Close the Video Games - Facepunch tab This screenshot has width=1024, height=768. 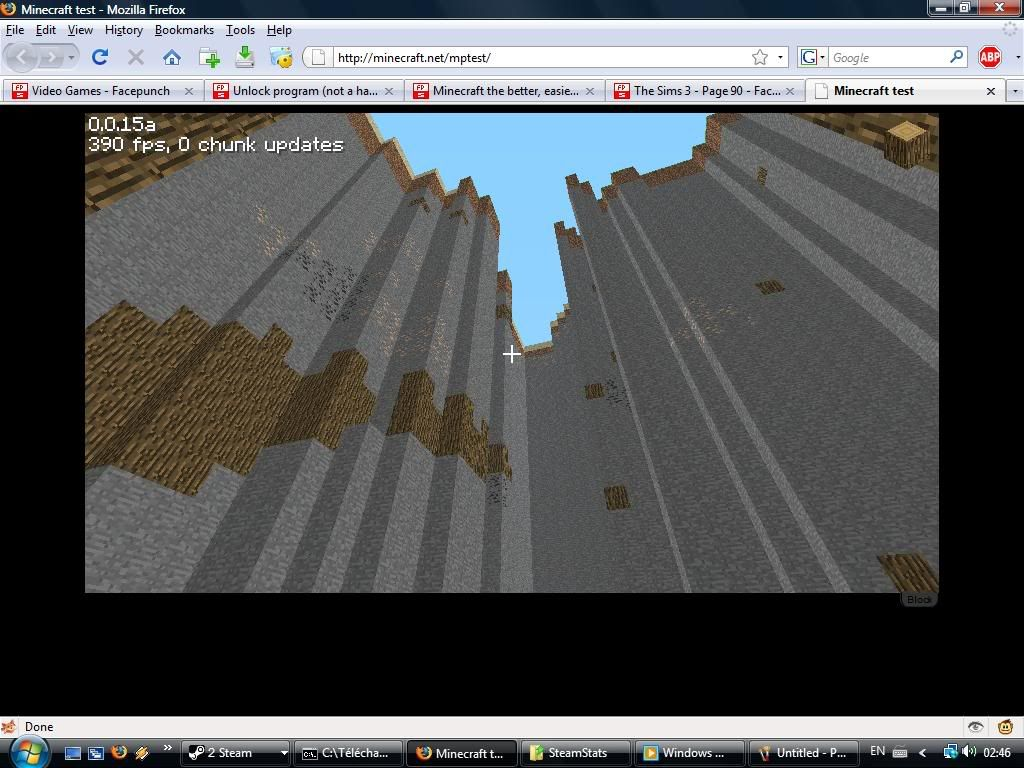pyautogui.click(x=189, y=91)
